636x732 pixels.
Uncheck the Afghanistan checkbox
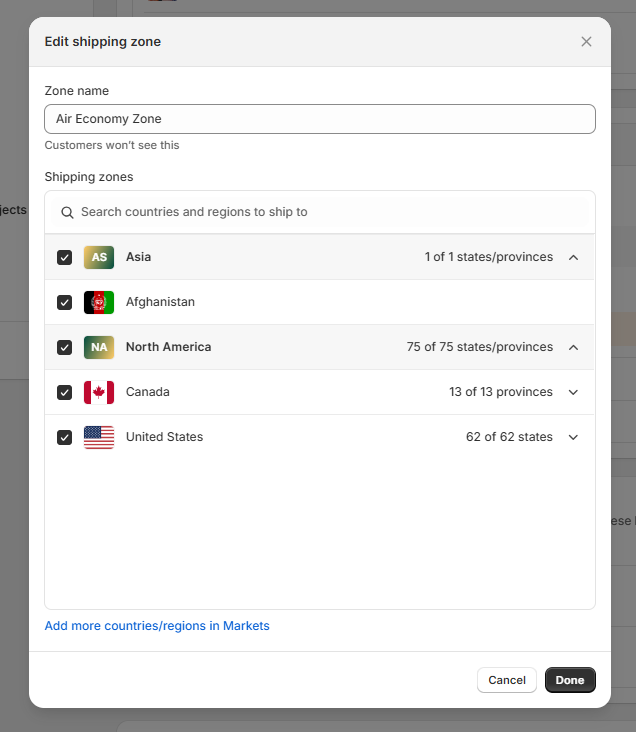point(65,302)
